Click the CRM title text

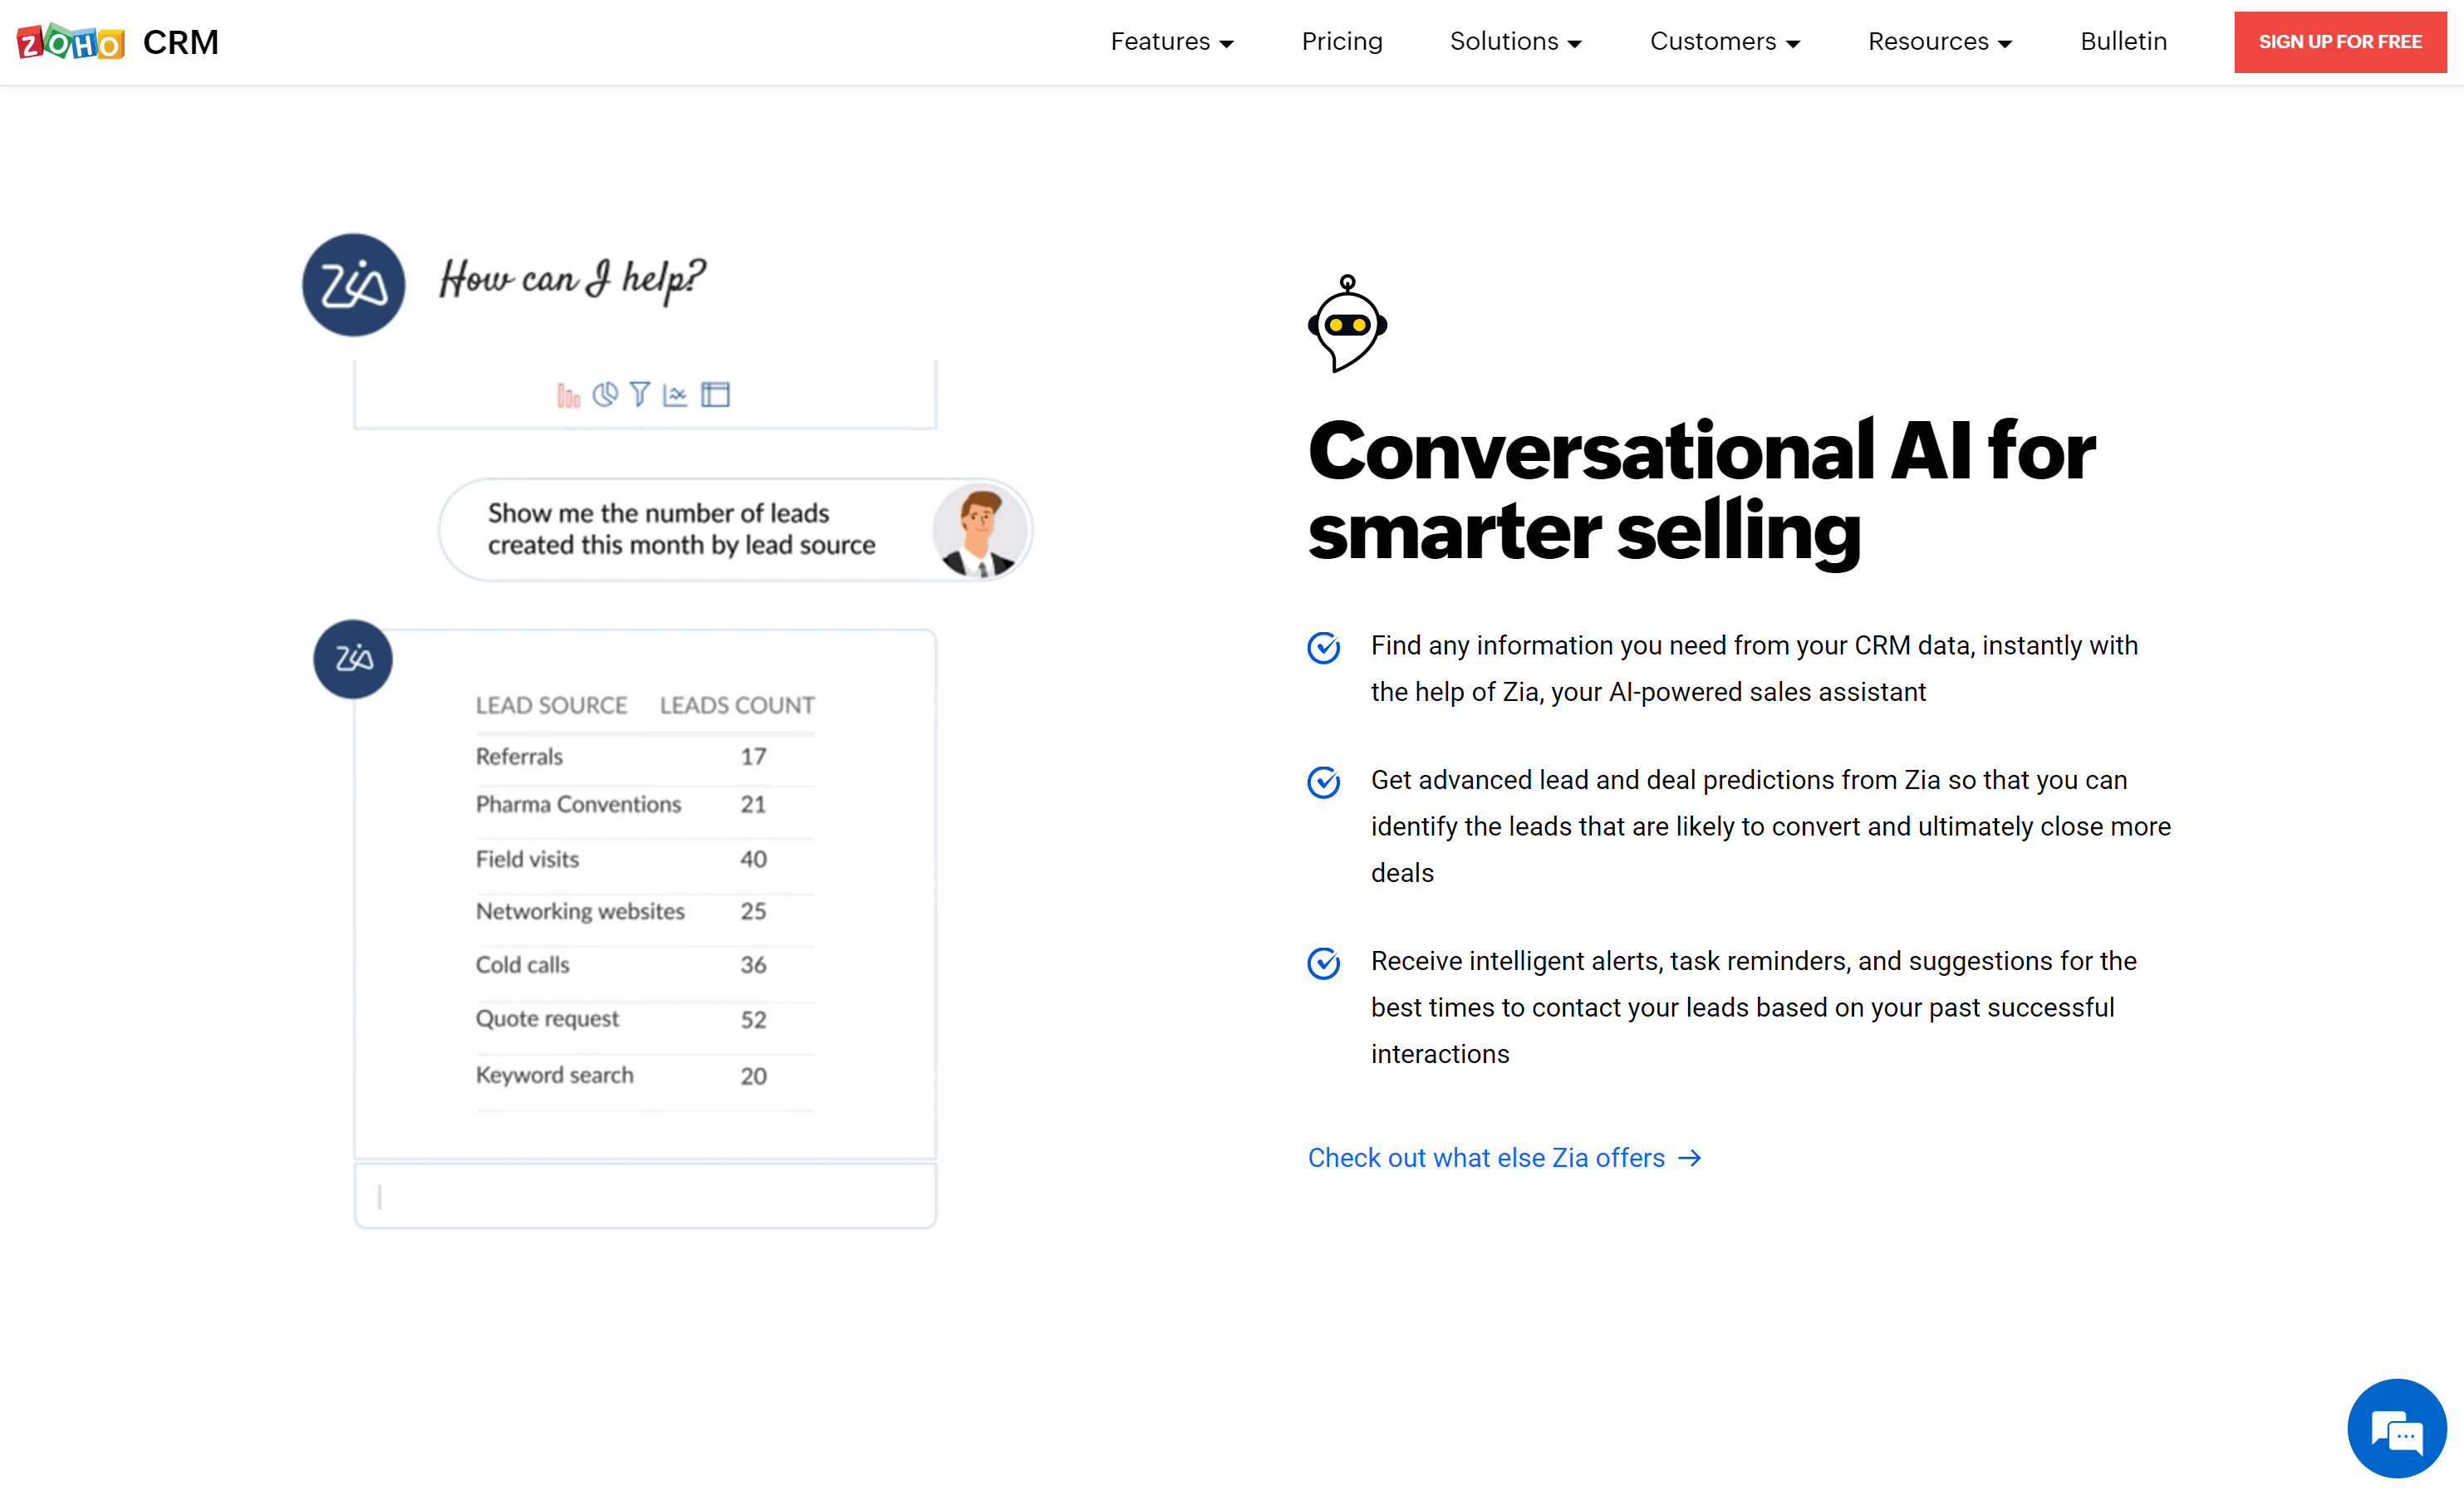(x=181, y=42)
